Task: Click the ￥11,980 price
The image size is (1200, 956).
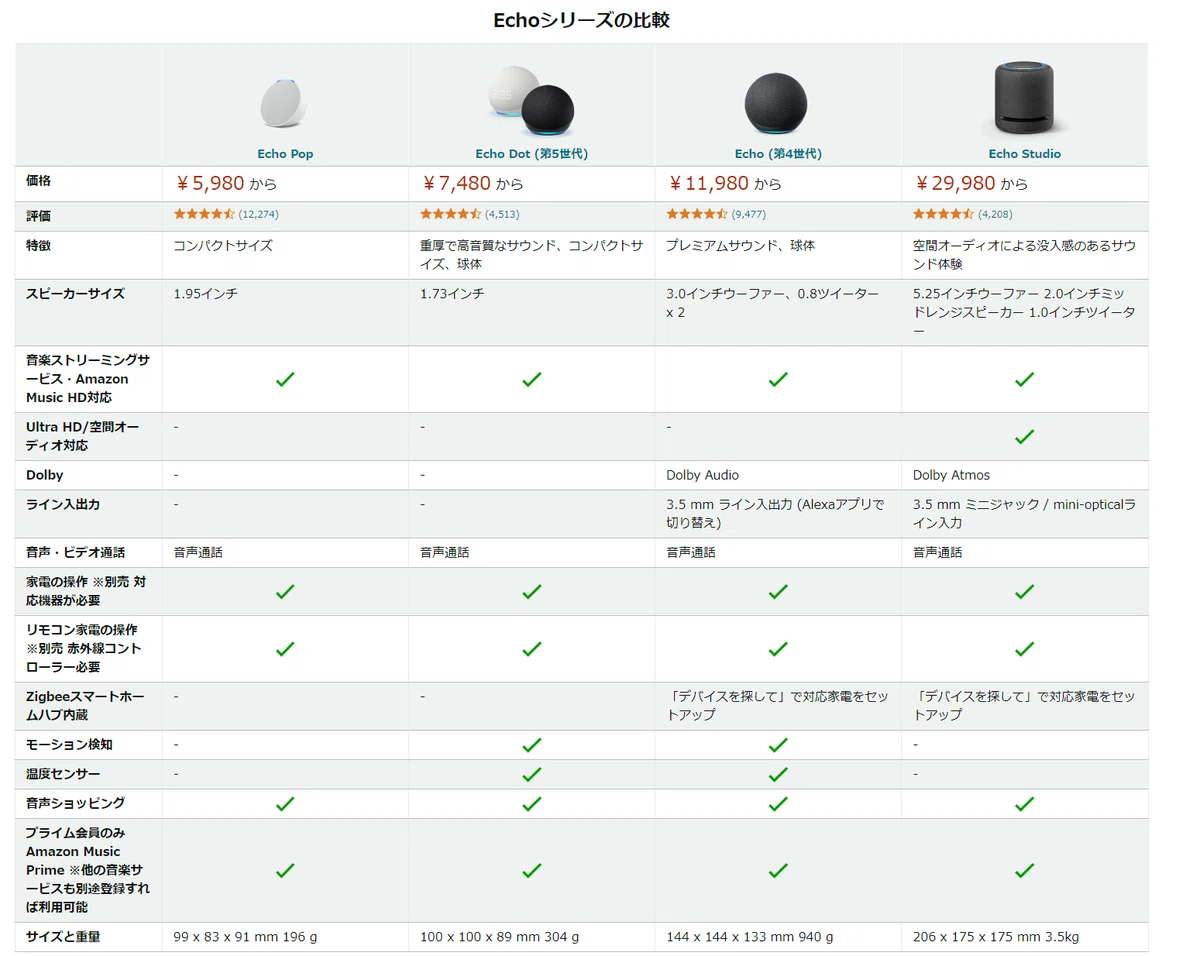Action: coord(709,184)
